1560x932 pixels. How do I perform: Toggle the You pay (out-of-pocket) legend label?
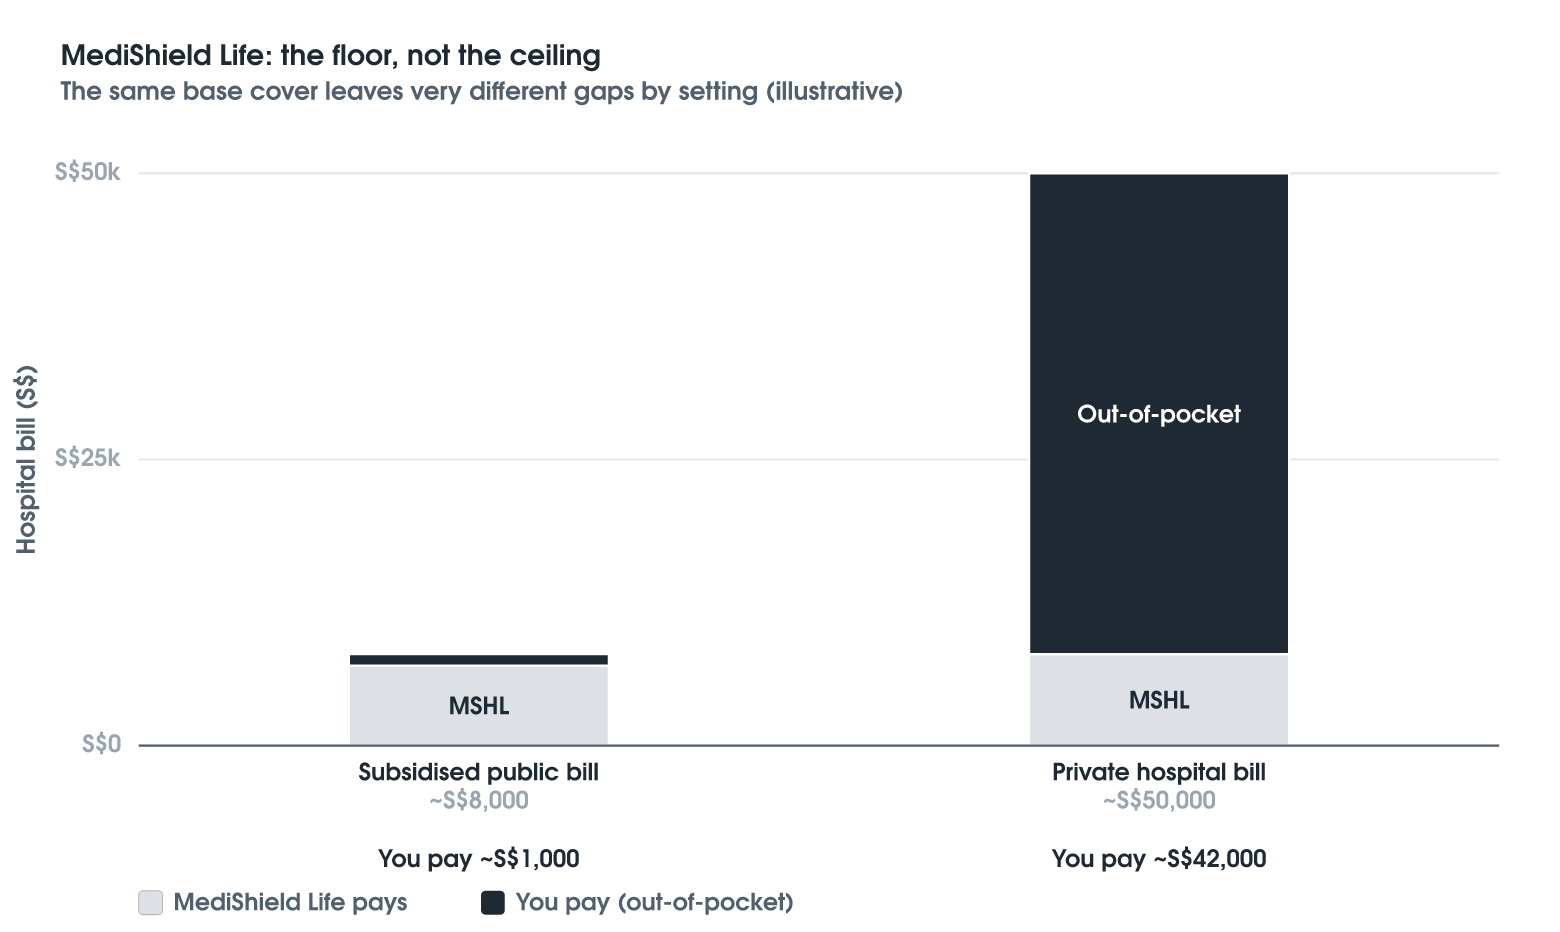pos(654,902)
